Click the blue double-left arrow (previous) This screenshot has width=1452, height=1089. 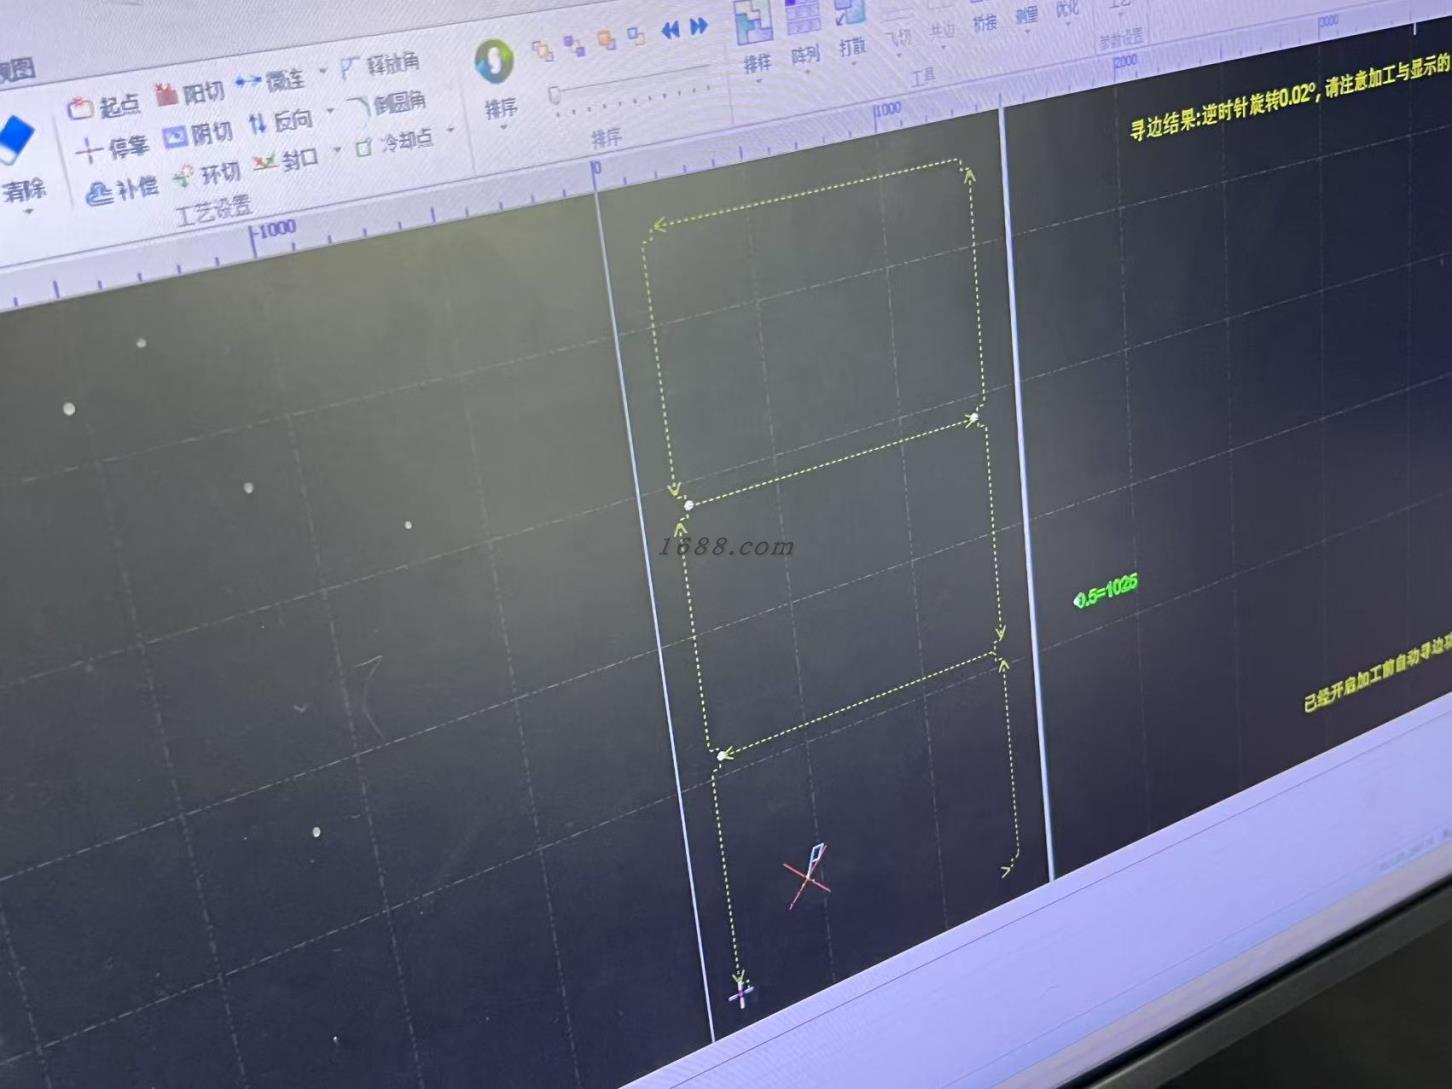coord(670,30)
